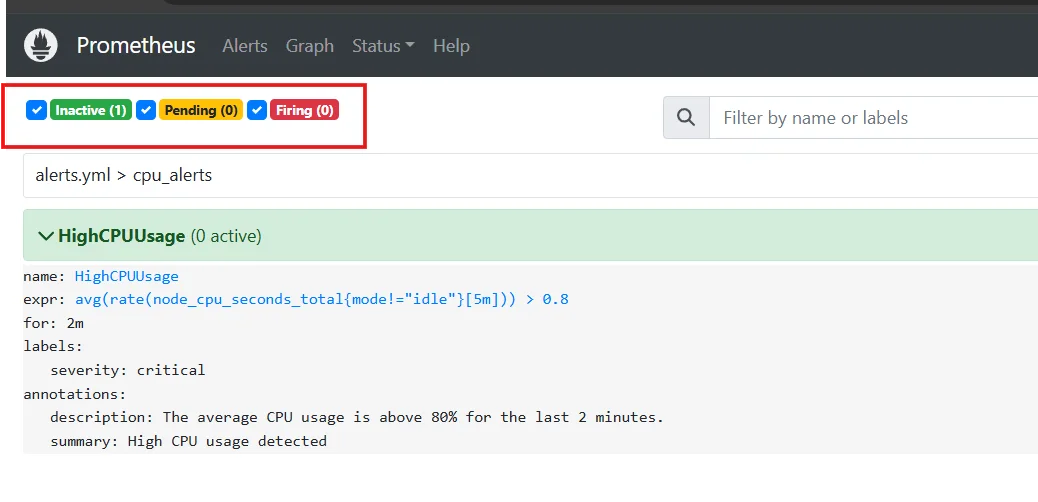The height and width of the screenshot is (502, 1038).
Task: Open the Status dropdown menu
Action: click(383, 46)
